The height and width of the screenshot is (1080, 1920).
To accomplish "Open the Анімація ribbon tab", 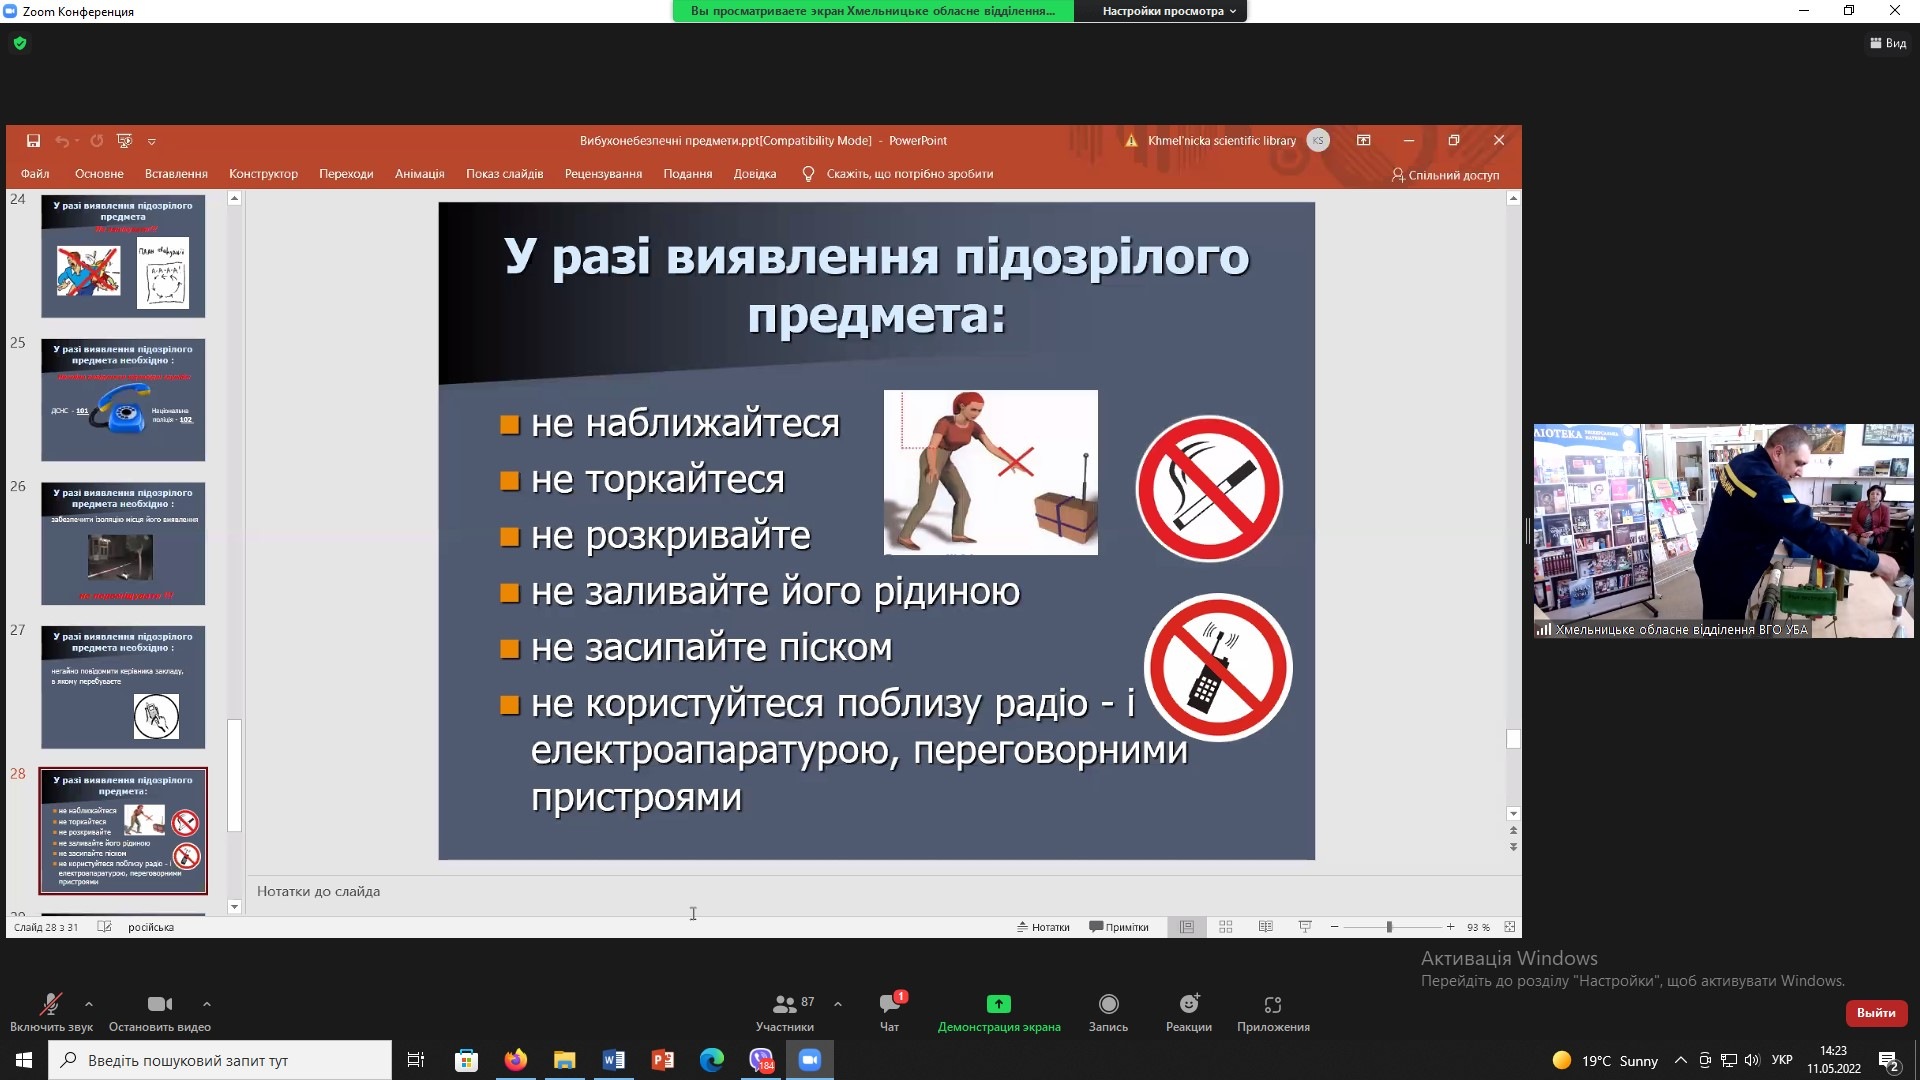I will (x=419, y=174).
